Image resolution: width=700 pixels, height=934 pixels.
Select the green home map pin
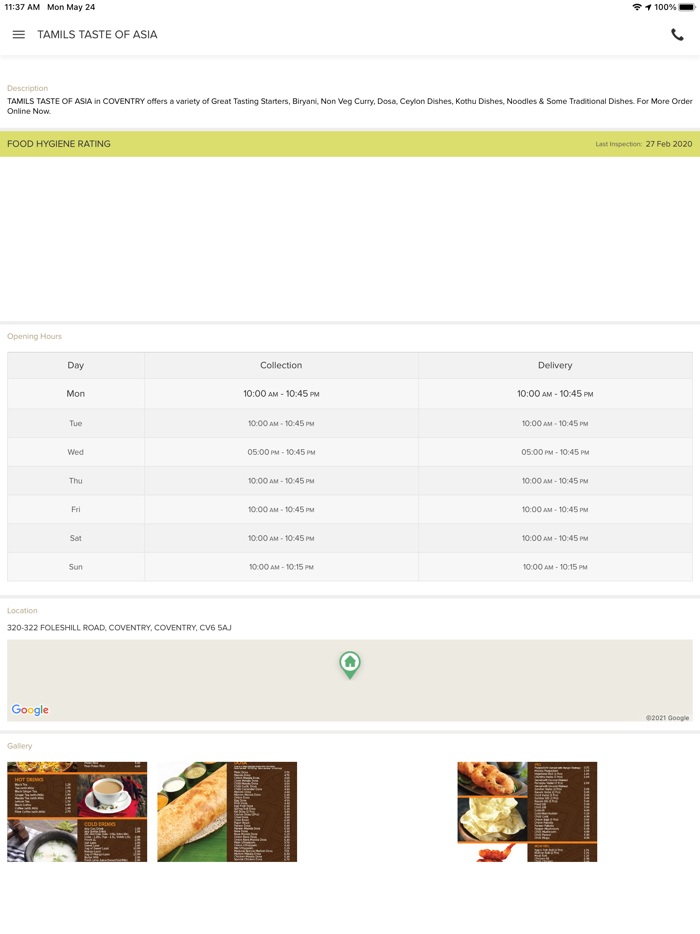pos(350,665)
